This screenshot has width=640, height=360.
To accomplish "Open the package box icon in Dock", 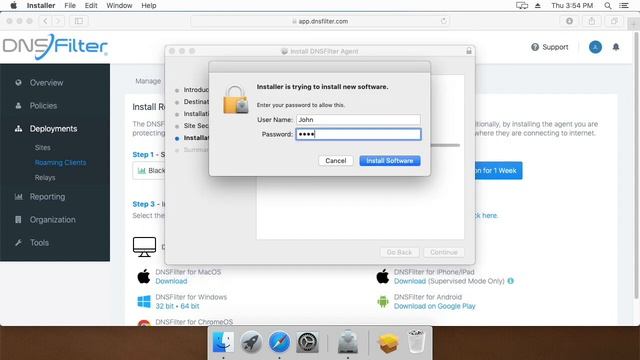I will [x=388, y=343].
